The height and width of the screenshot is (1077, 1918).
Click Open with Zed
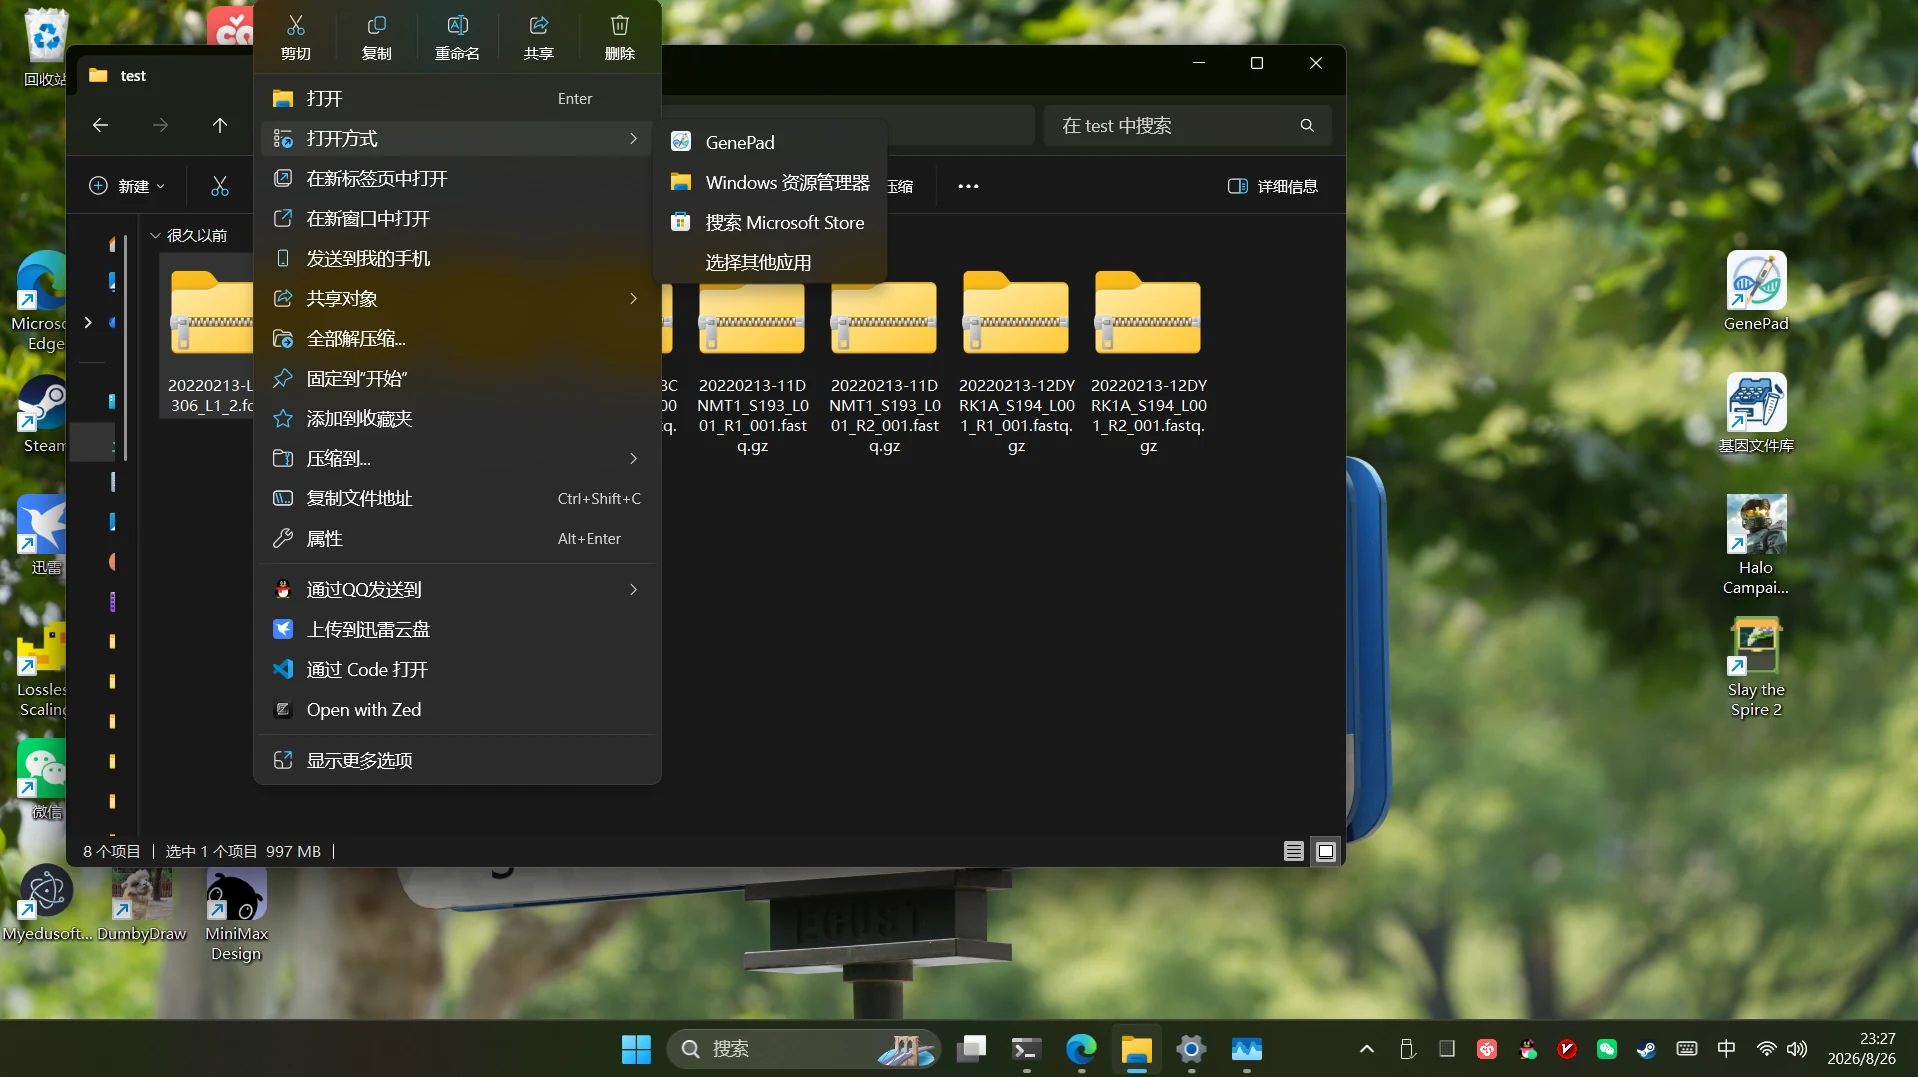[457, 709]
